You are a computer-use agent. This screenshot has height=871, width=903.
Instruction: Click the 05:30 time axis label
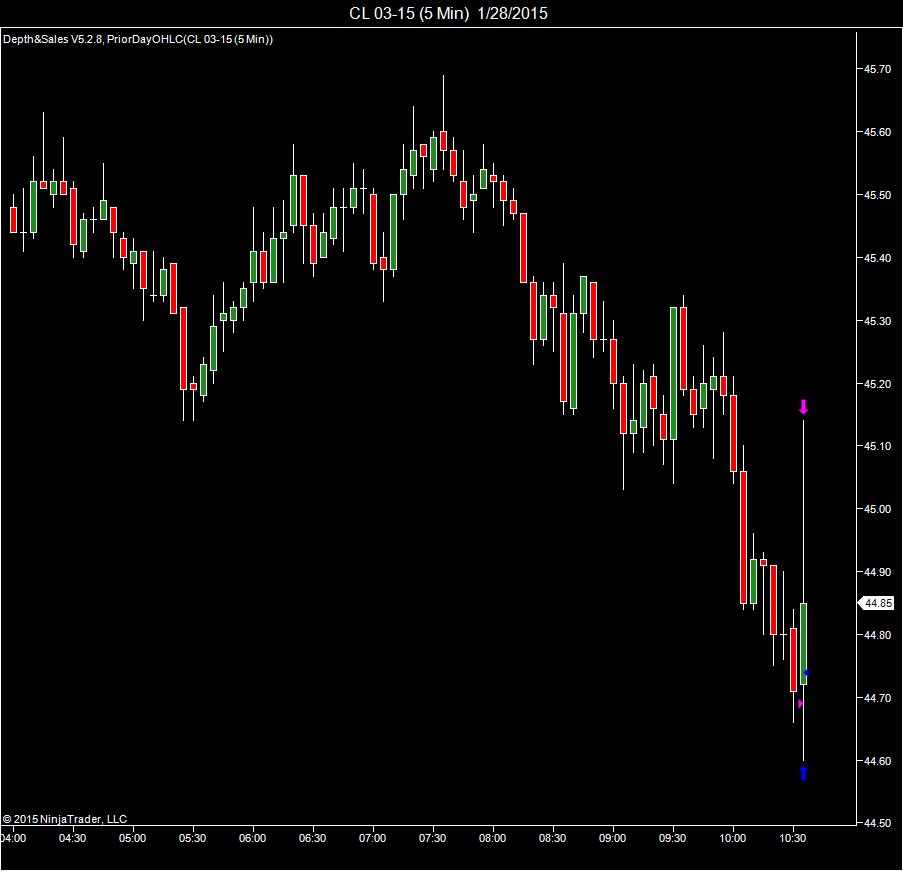coord(192,838)
